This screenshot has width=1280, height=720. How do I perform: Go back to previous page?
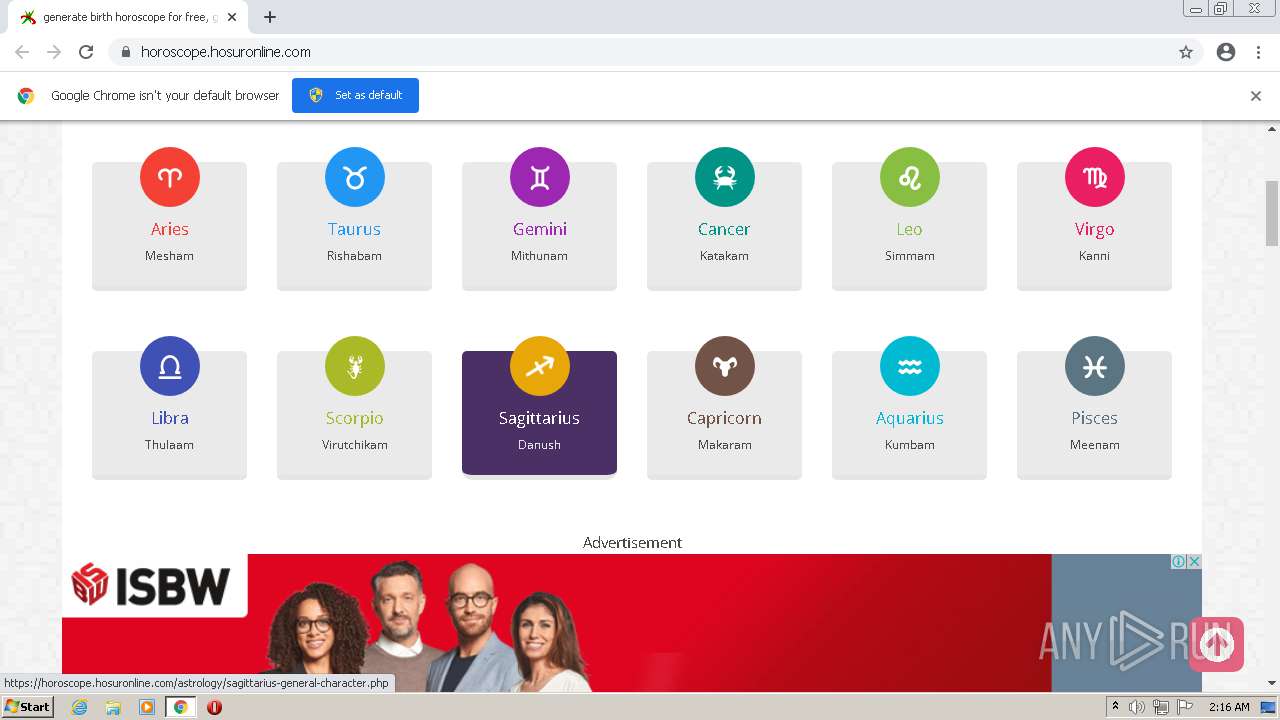22,52
